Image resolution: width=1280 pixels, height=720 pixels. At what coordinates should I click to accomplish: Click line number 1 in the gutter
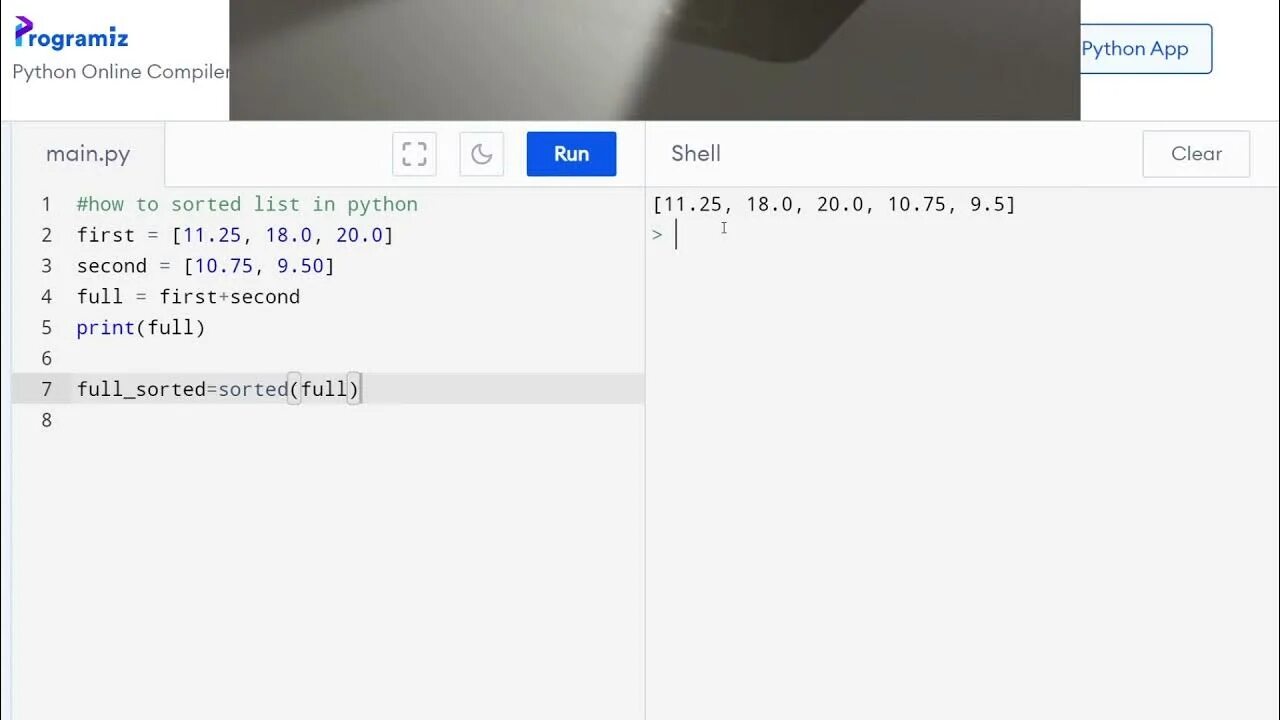pos(46,204)
